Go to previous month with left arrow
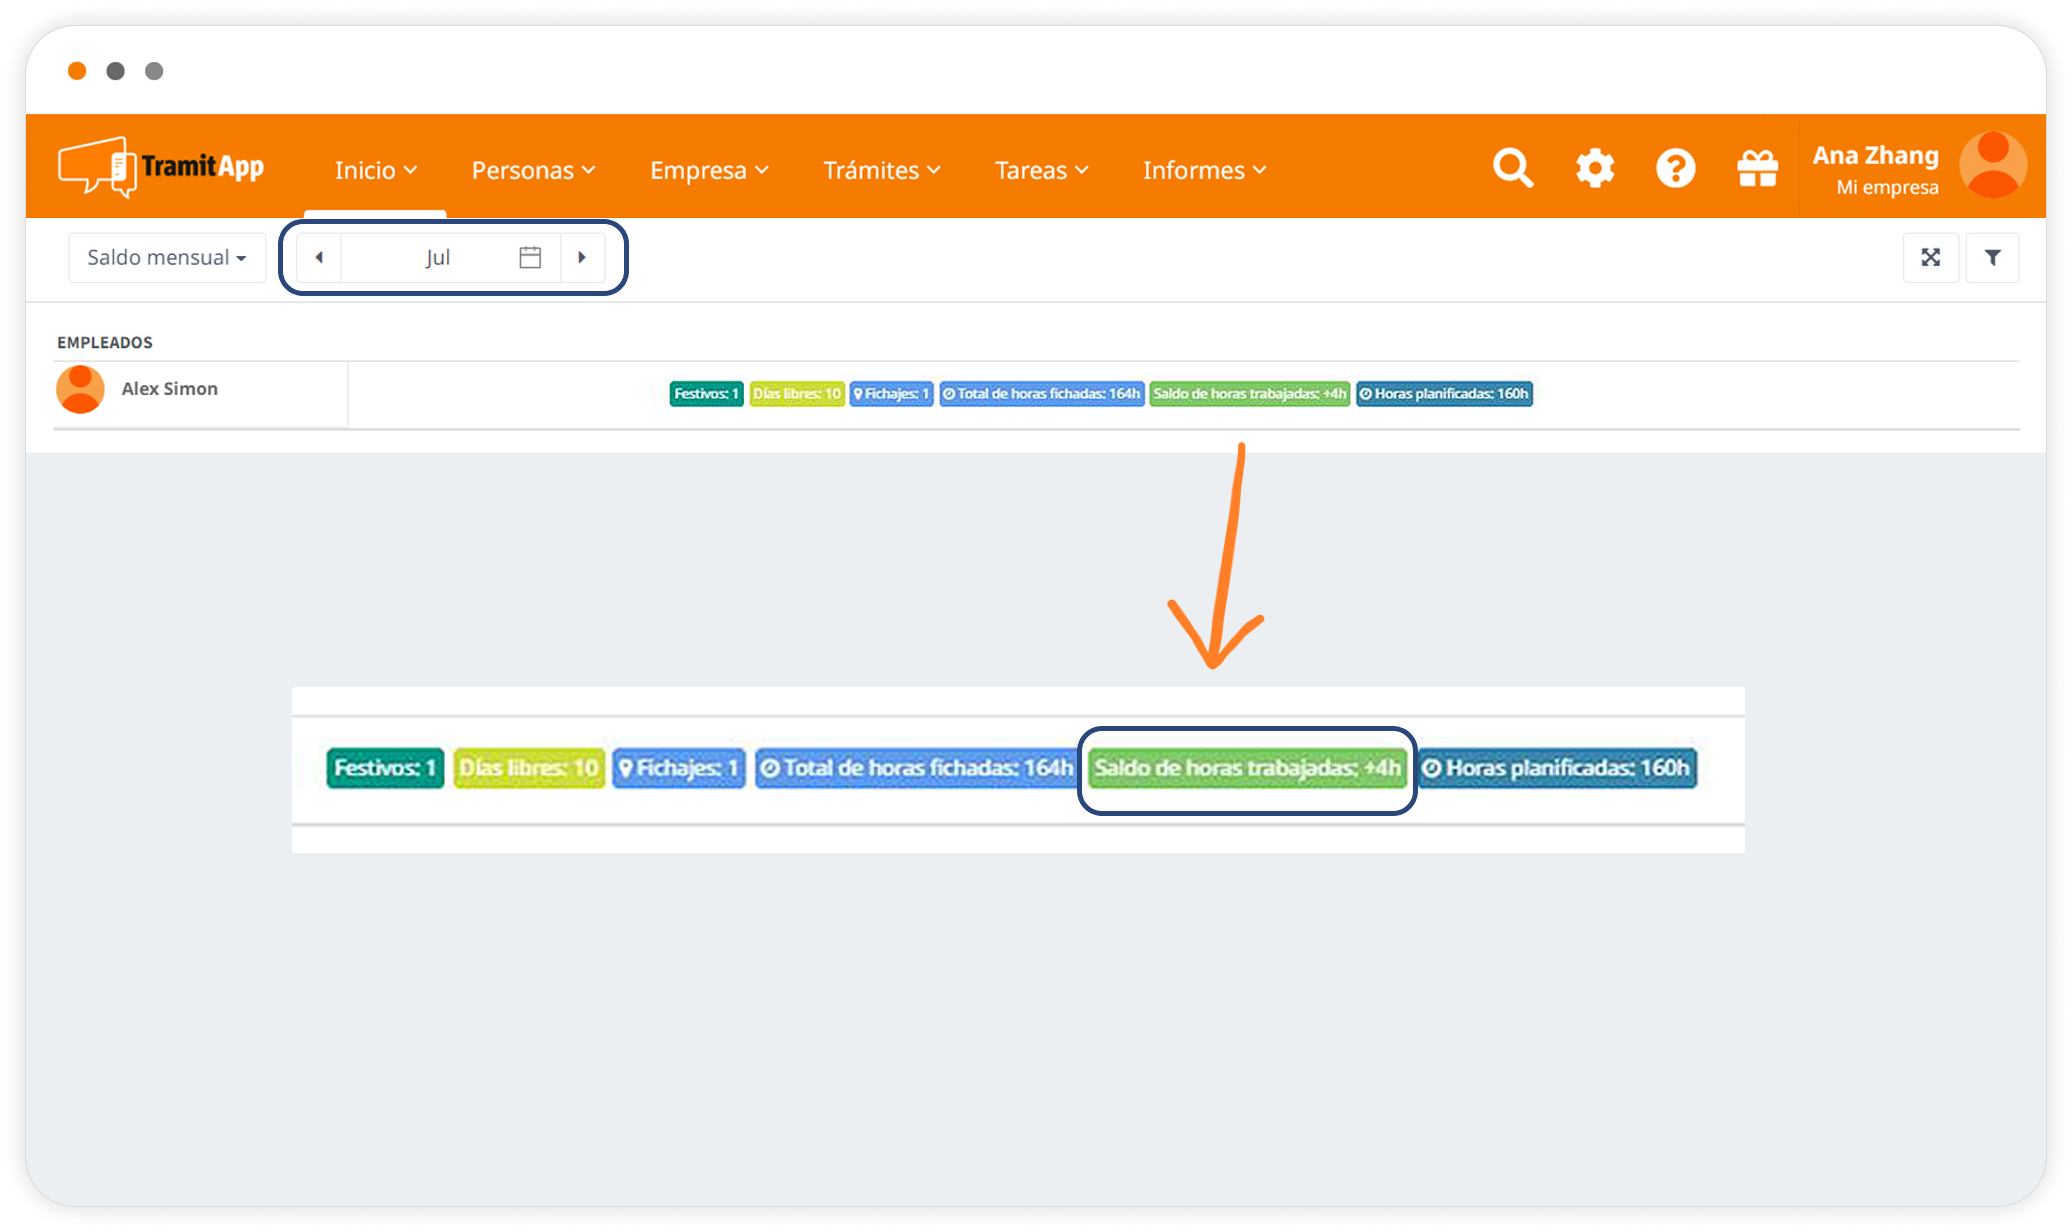This screenshot has width=2072, height=1232. 319,258
